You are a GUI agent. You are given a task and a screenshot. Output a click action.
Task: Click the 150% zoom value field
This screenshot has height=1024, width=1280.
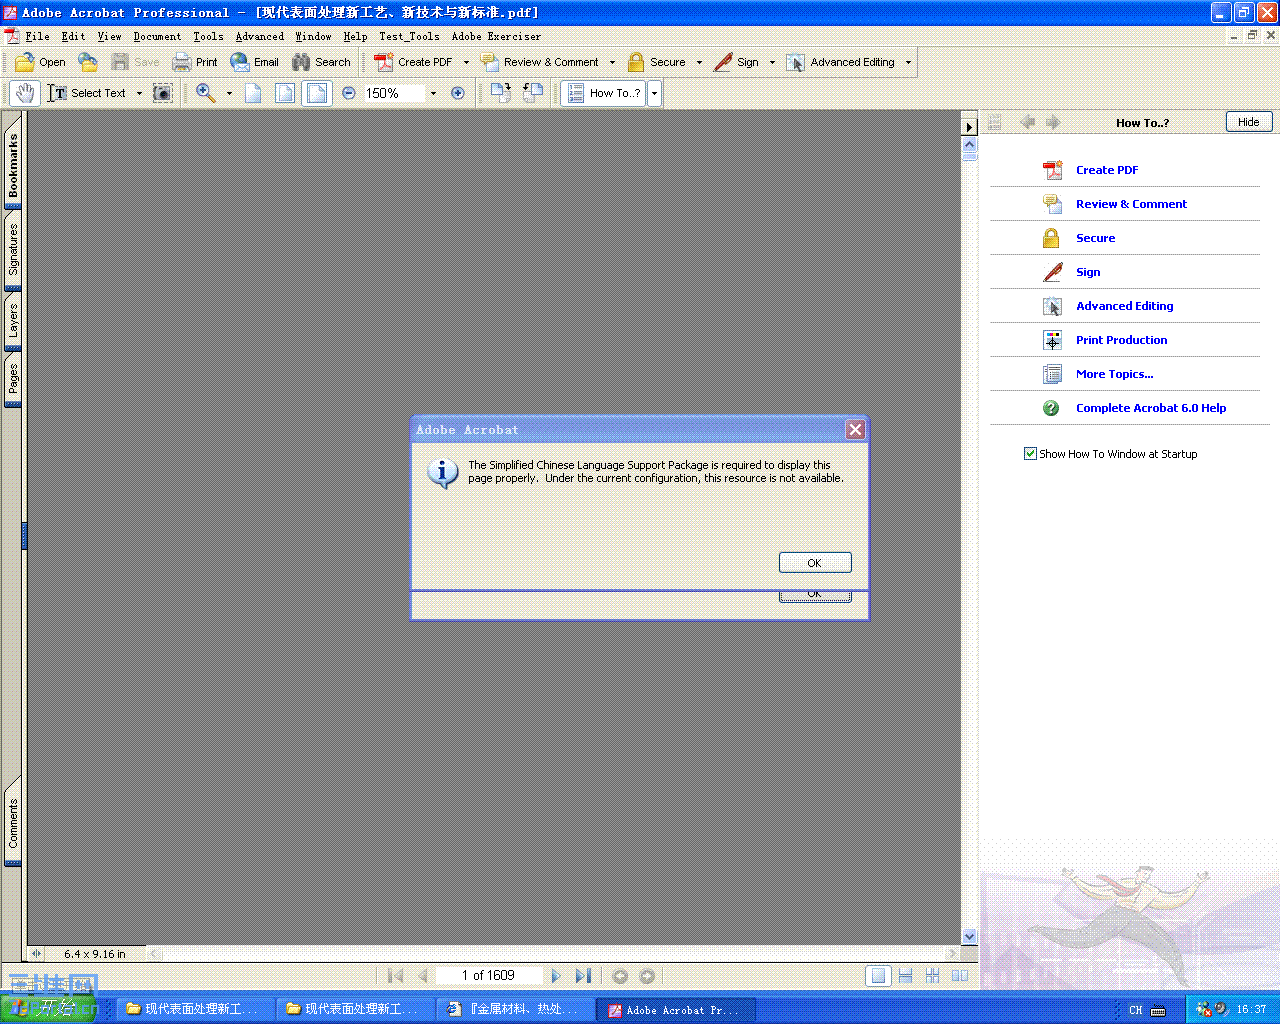(x=393, y=93)
